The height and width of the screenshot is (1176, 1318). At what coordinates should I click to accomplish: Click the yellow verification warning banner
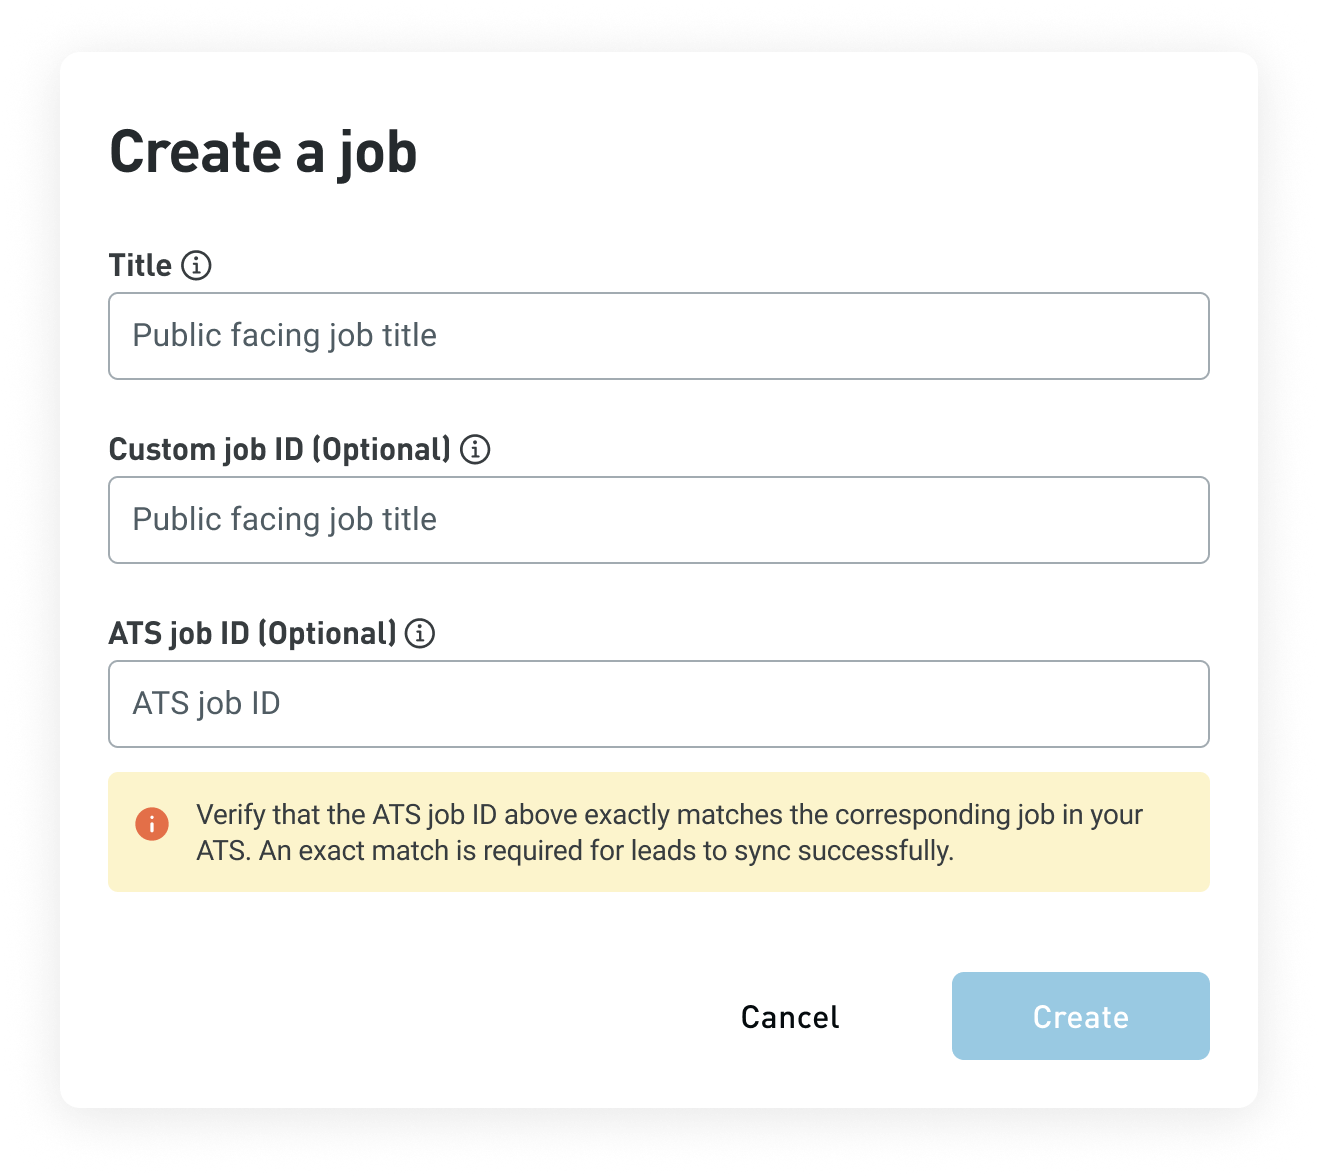(658, 832)
